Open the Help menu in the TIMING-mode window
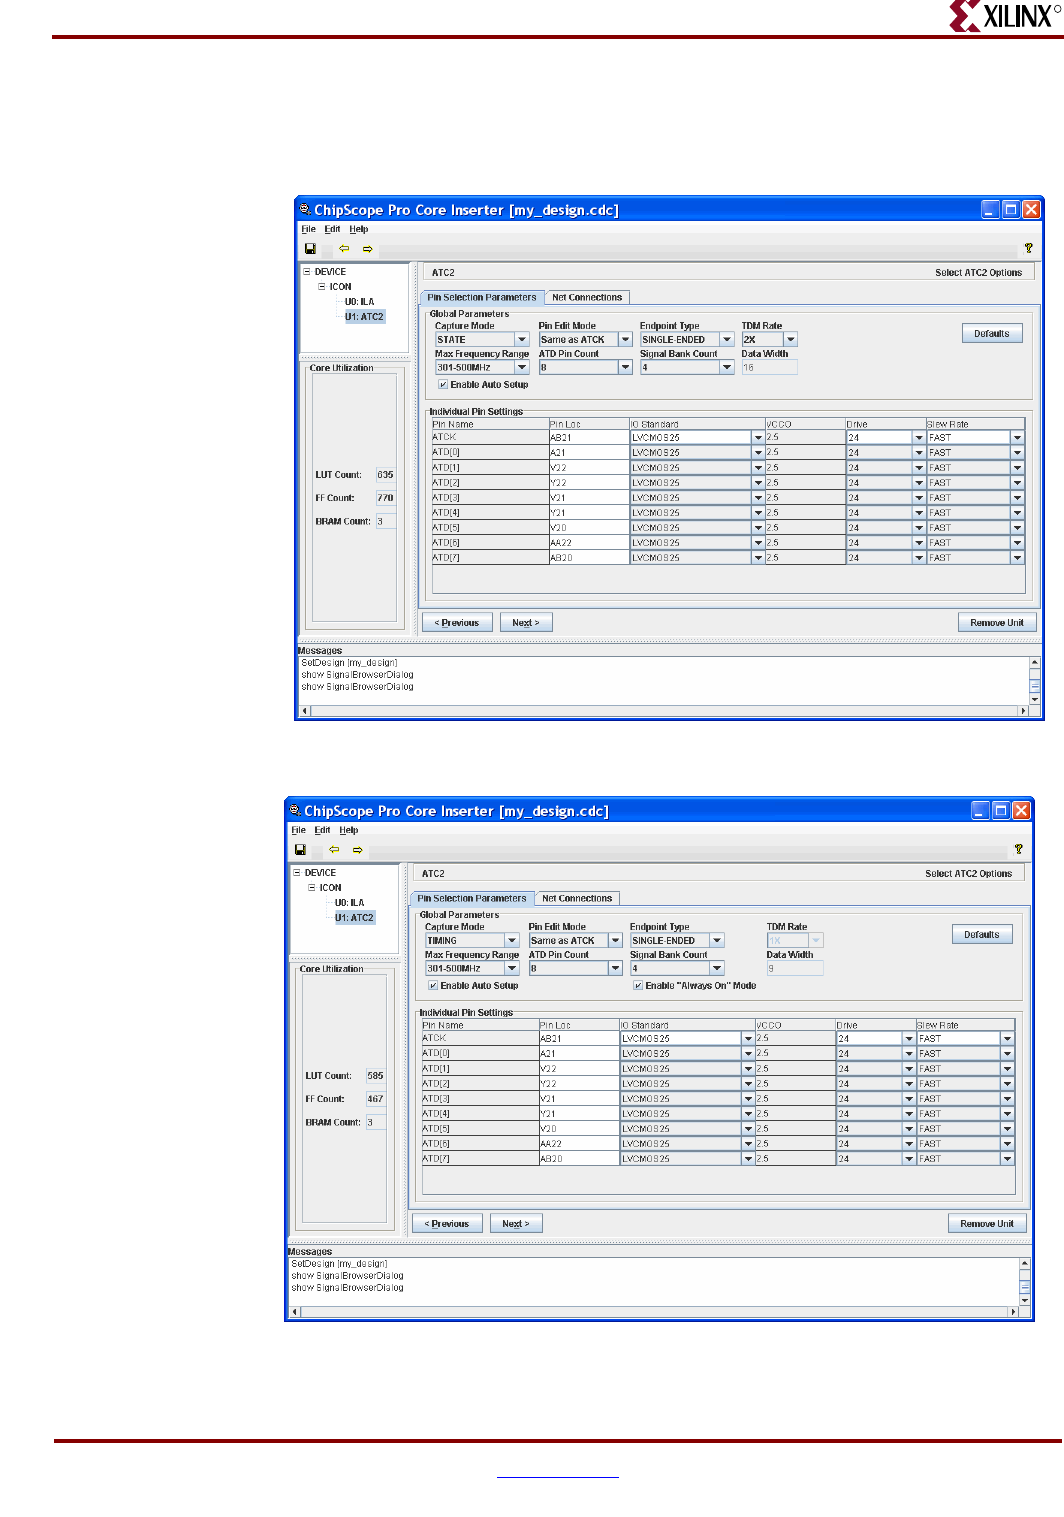Image resolution: width=1064 pixels, height=1517 pixels. pos(348,830)
